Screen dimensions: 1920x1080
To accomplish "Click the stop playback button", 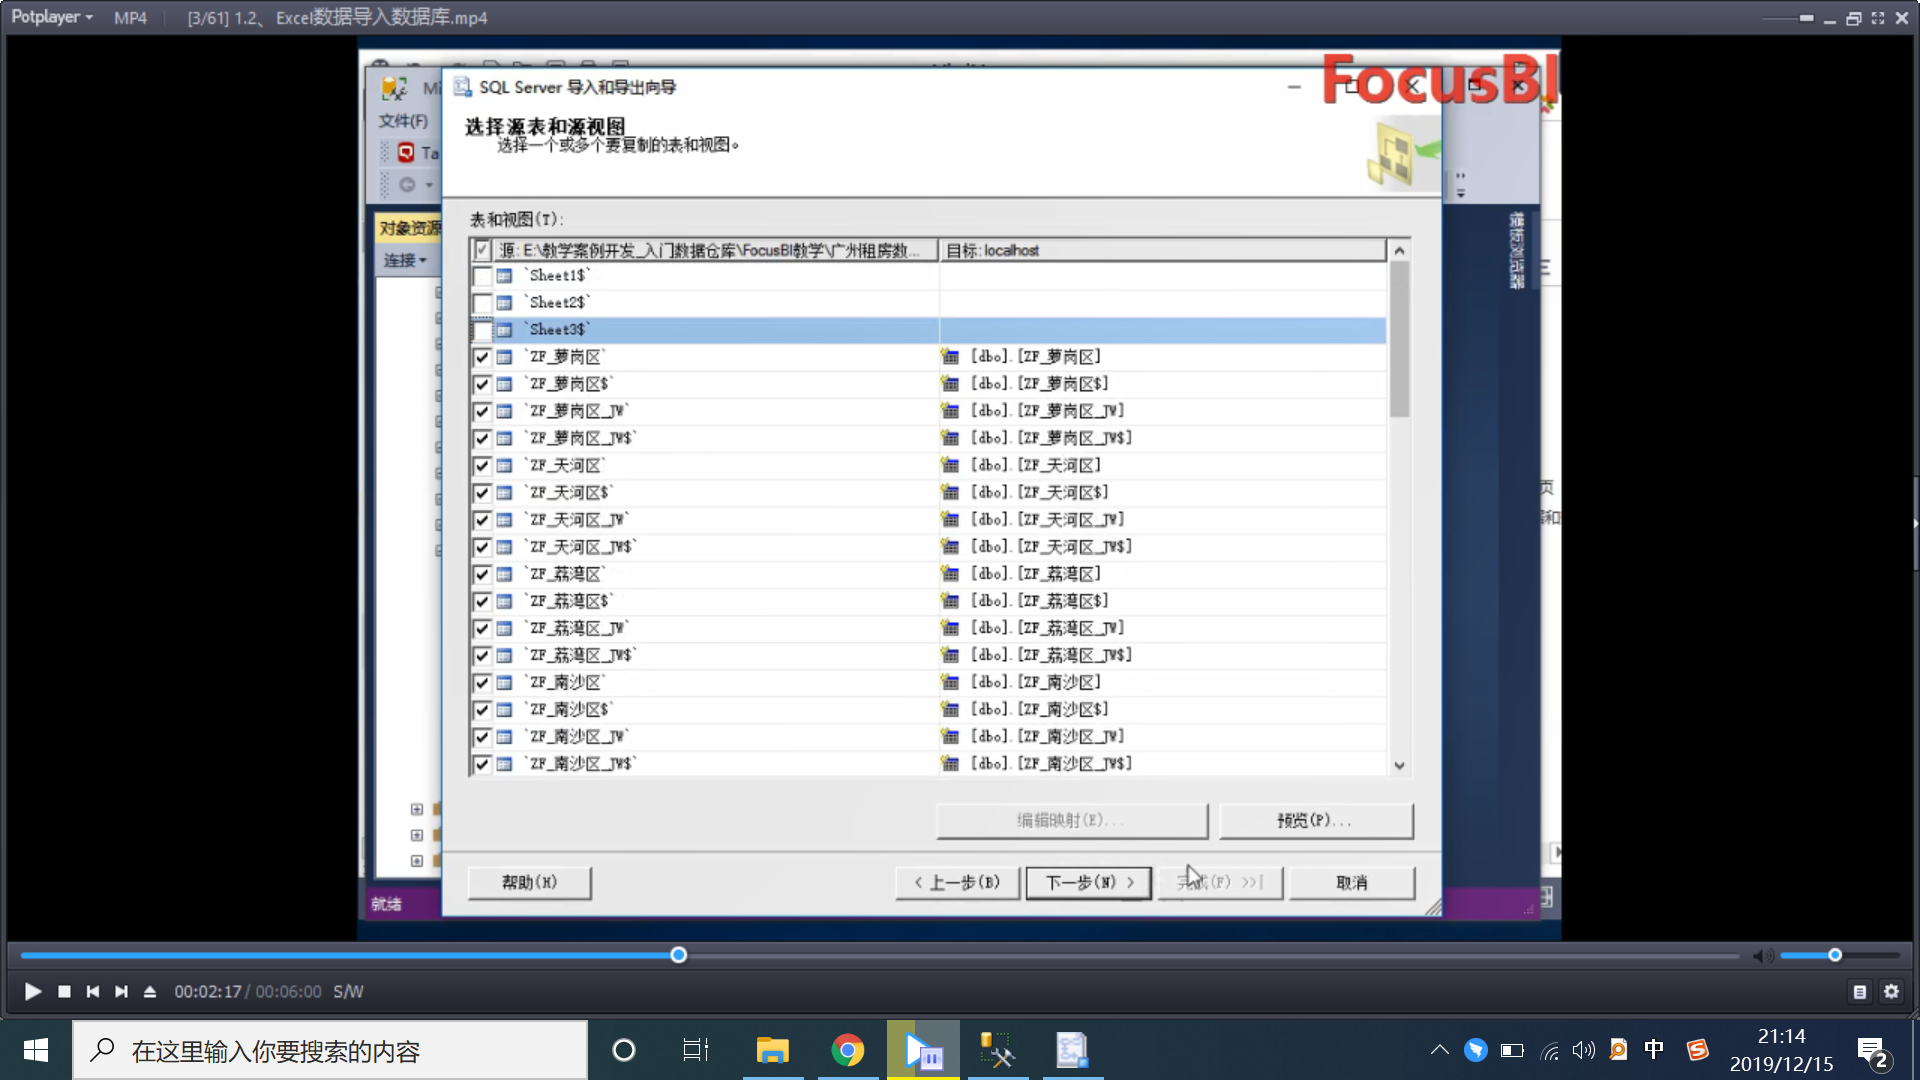I will [x=64, y=991].
